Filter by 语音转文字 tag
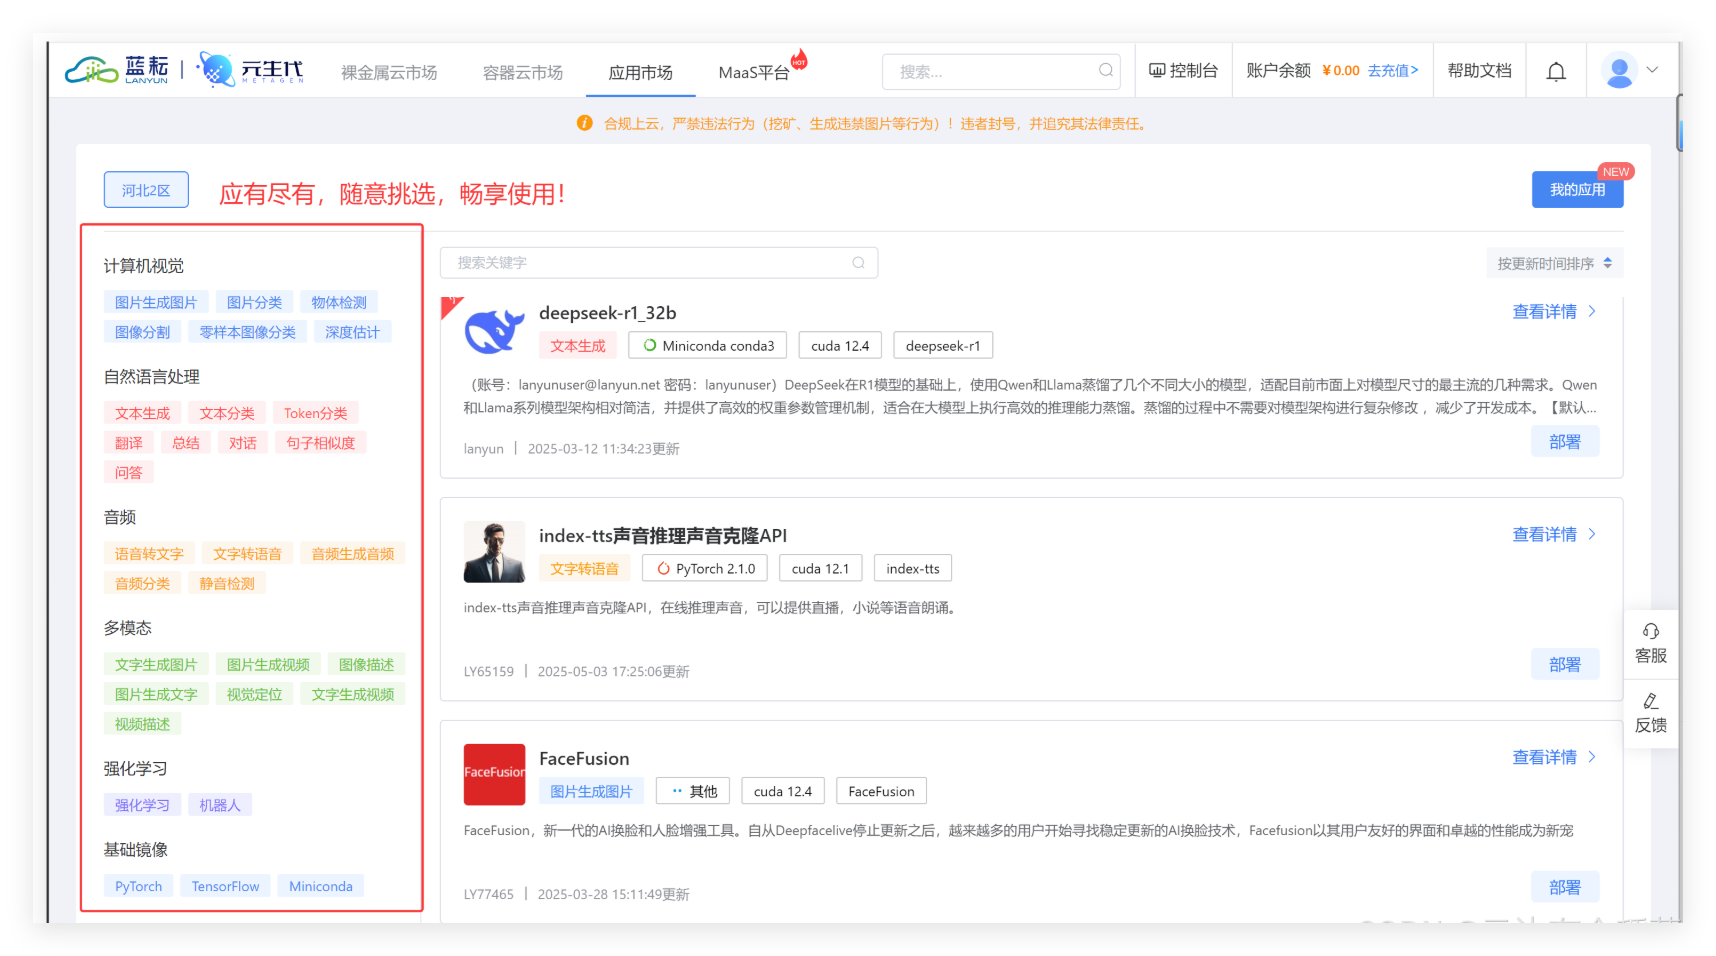 coord(149,554)
